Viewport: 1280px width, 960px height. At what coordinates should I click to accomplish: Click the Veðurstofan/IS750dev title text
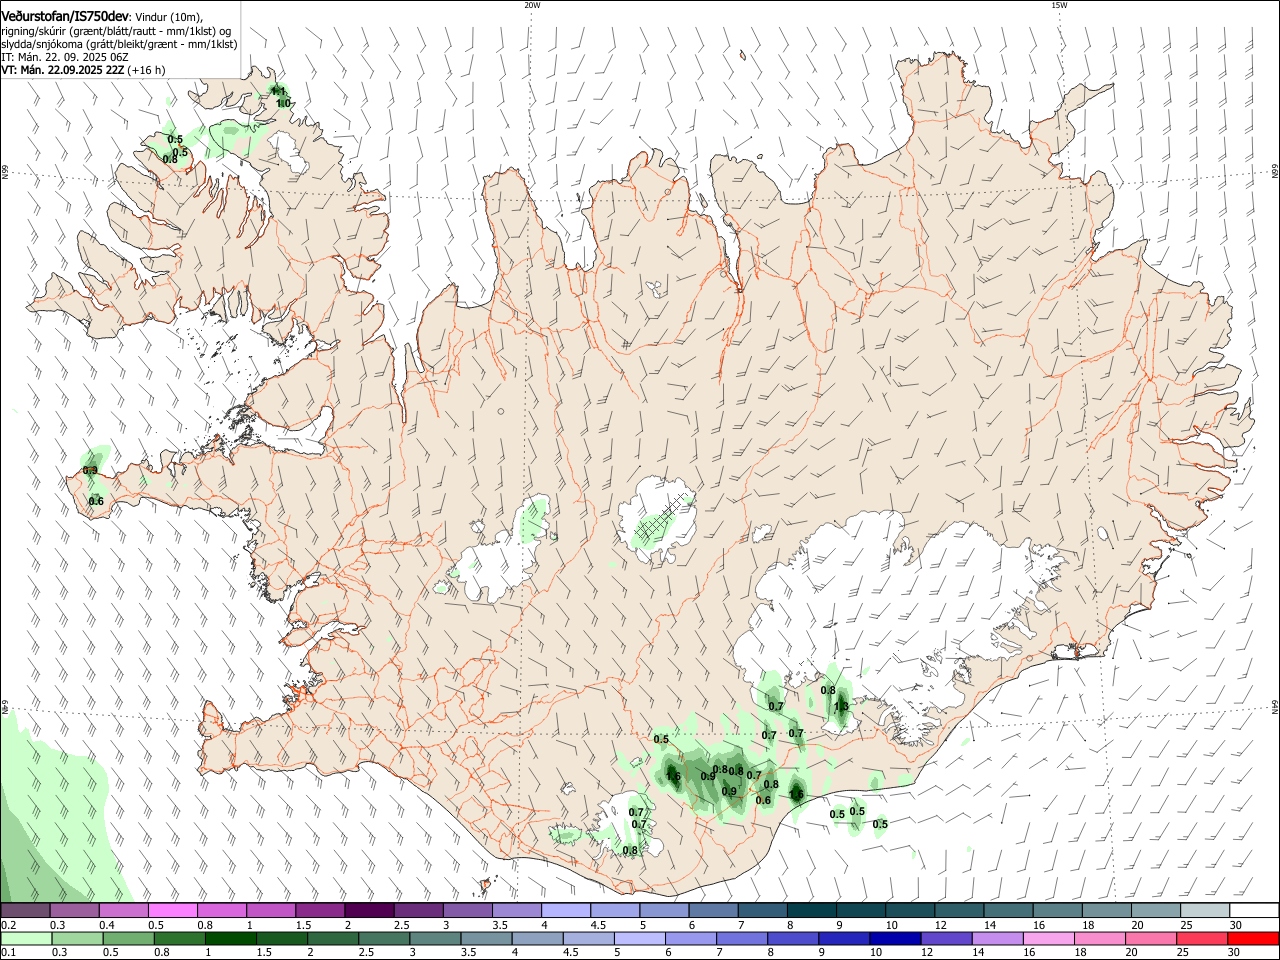[x=66, y=17]
